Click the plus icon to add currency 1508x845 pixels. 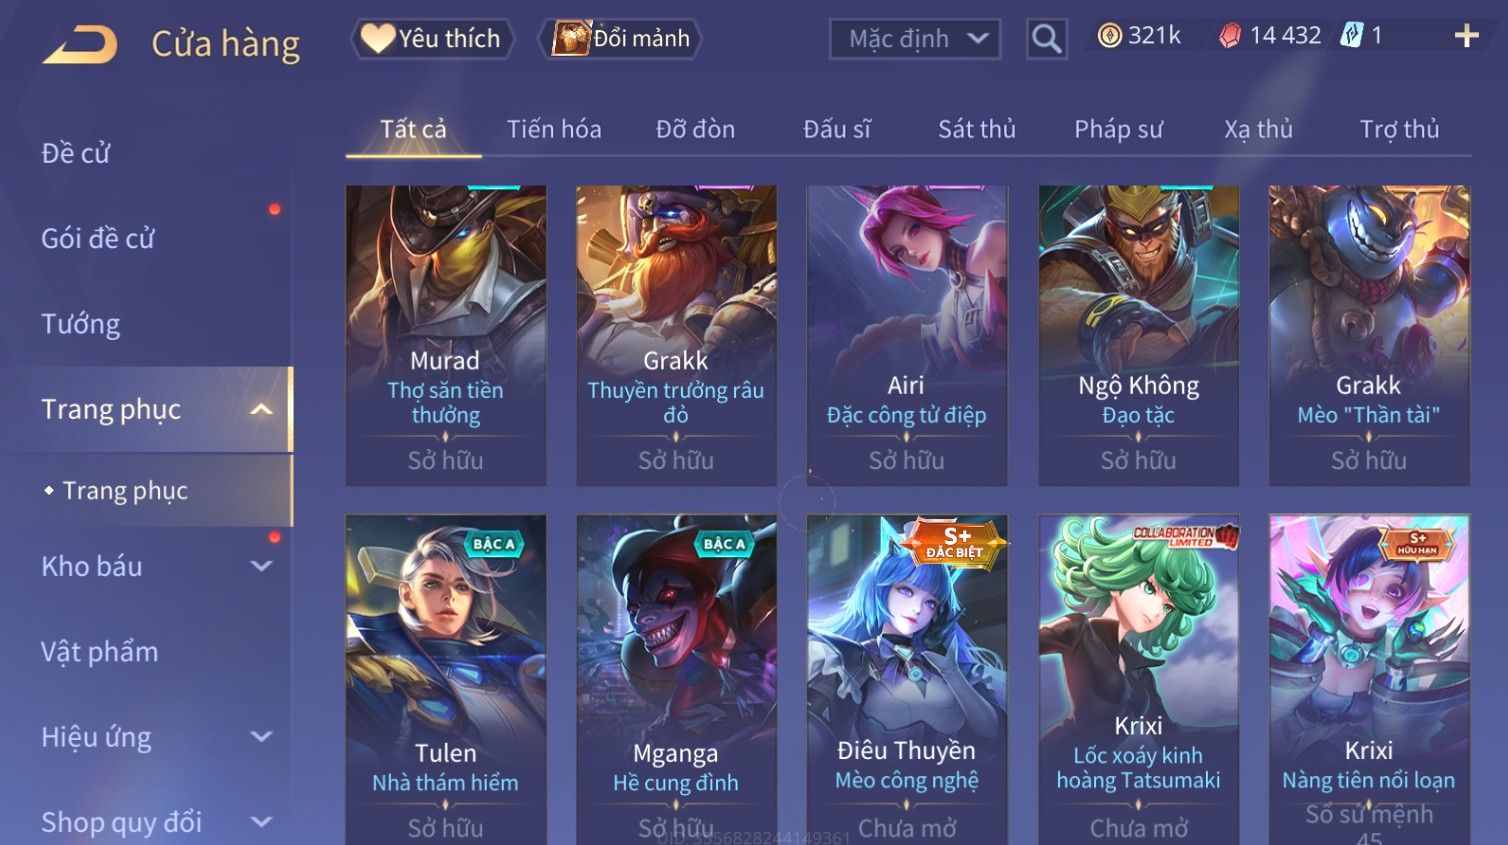[x=1466, y=36]
